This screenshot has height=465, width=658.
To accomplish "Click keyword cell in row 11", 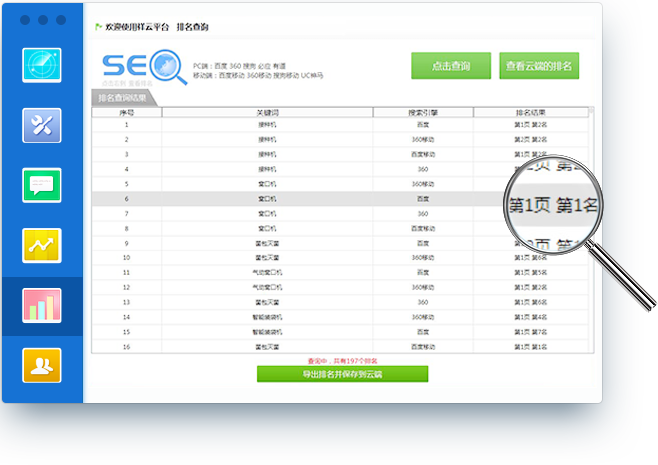I will click(x=267, y=272).
